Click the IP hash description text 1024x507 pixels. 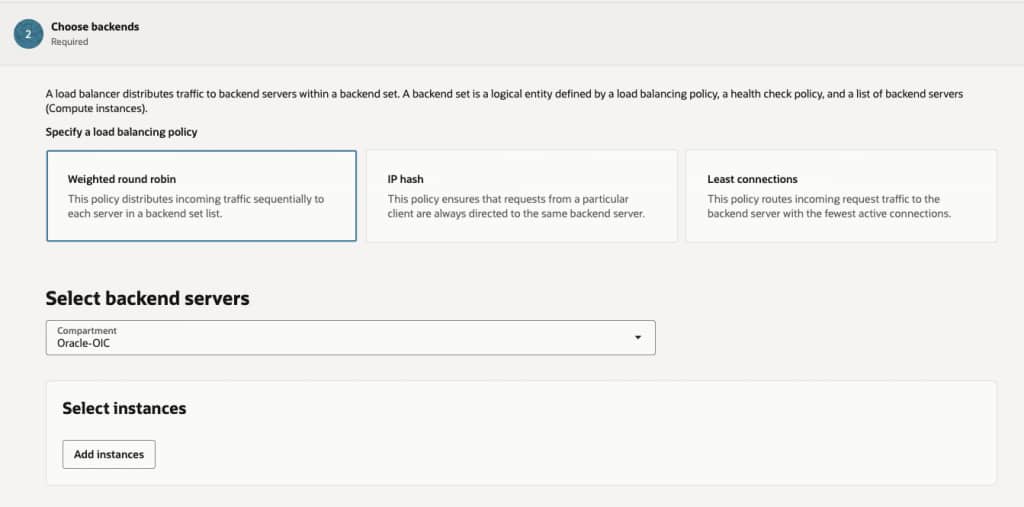516,206
